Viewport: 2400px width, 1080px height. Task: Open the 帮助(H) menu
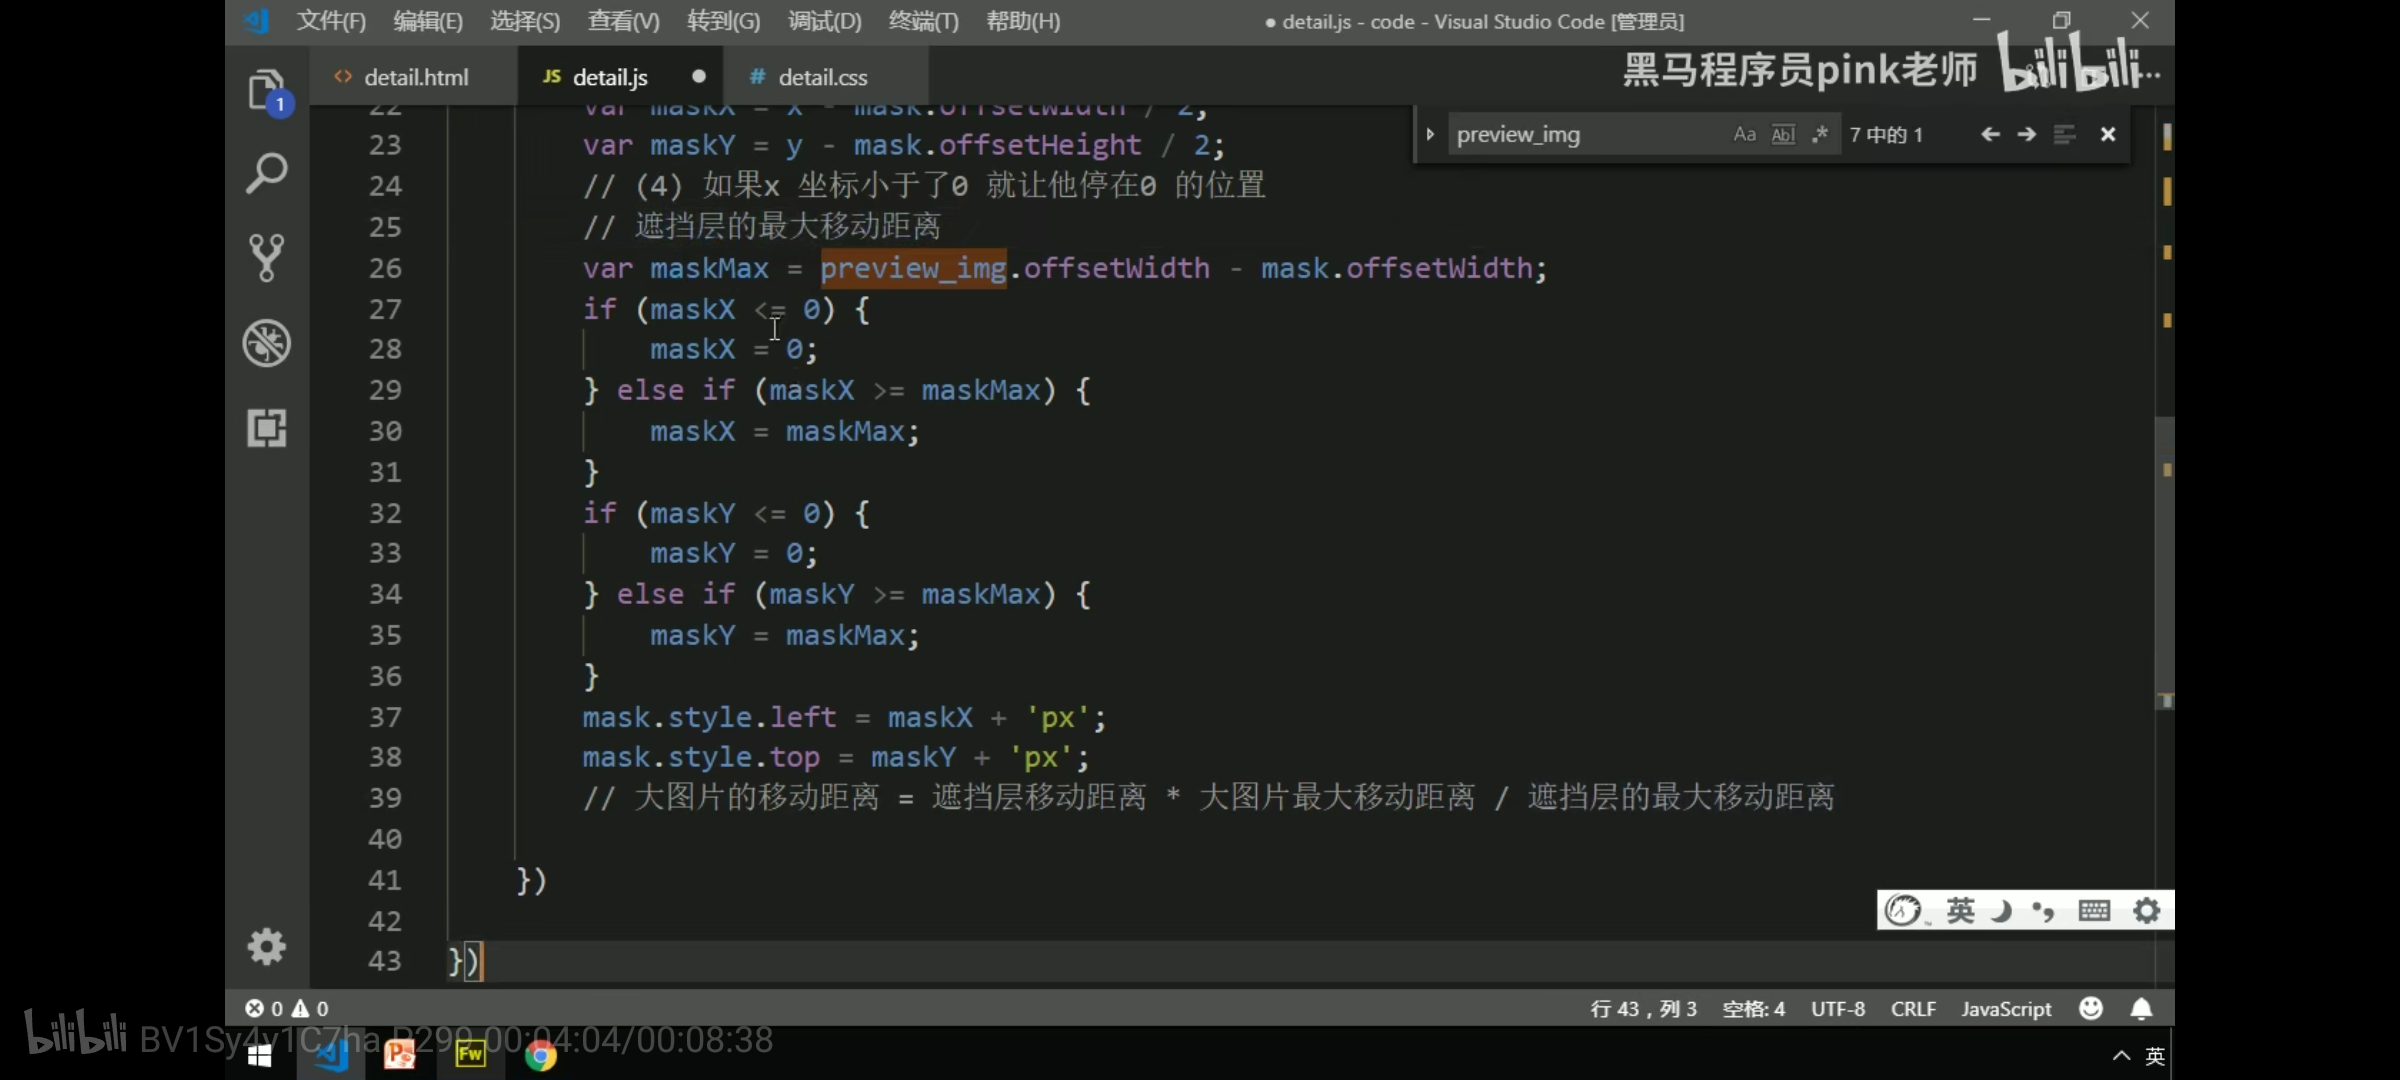[1023, 21]
